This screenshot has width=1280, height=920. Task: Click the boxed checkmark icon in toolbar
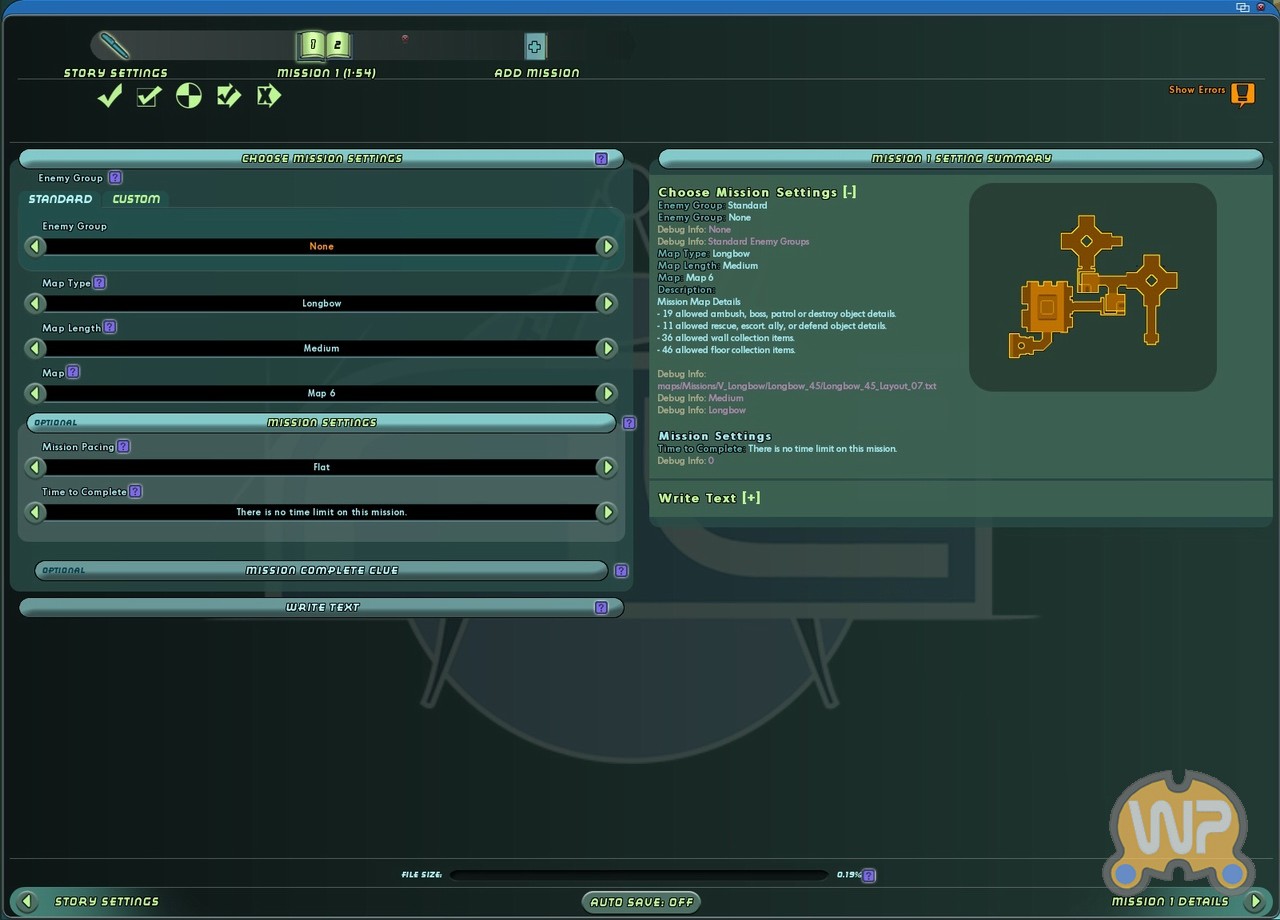point(149,96)
